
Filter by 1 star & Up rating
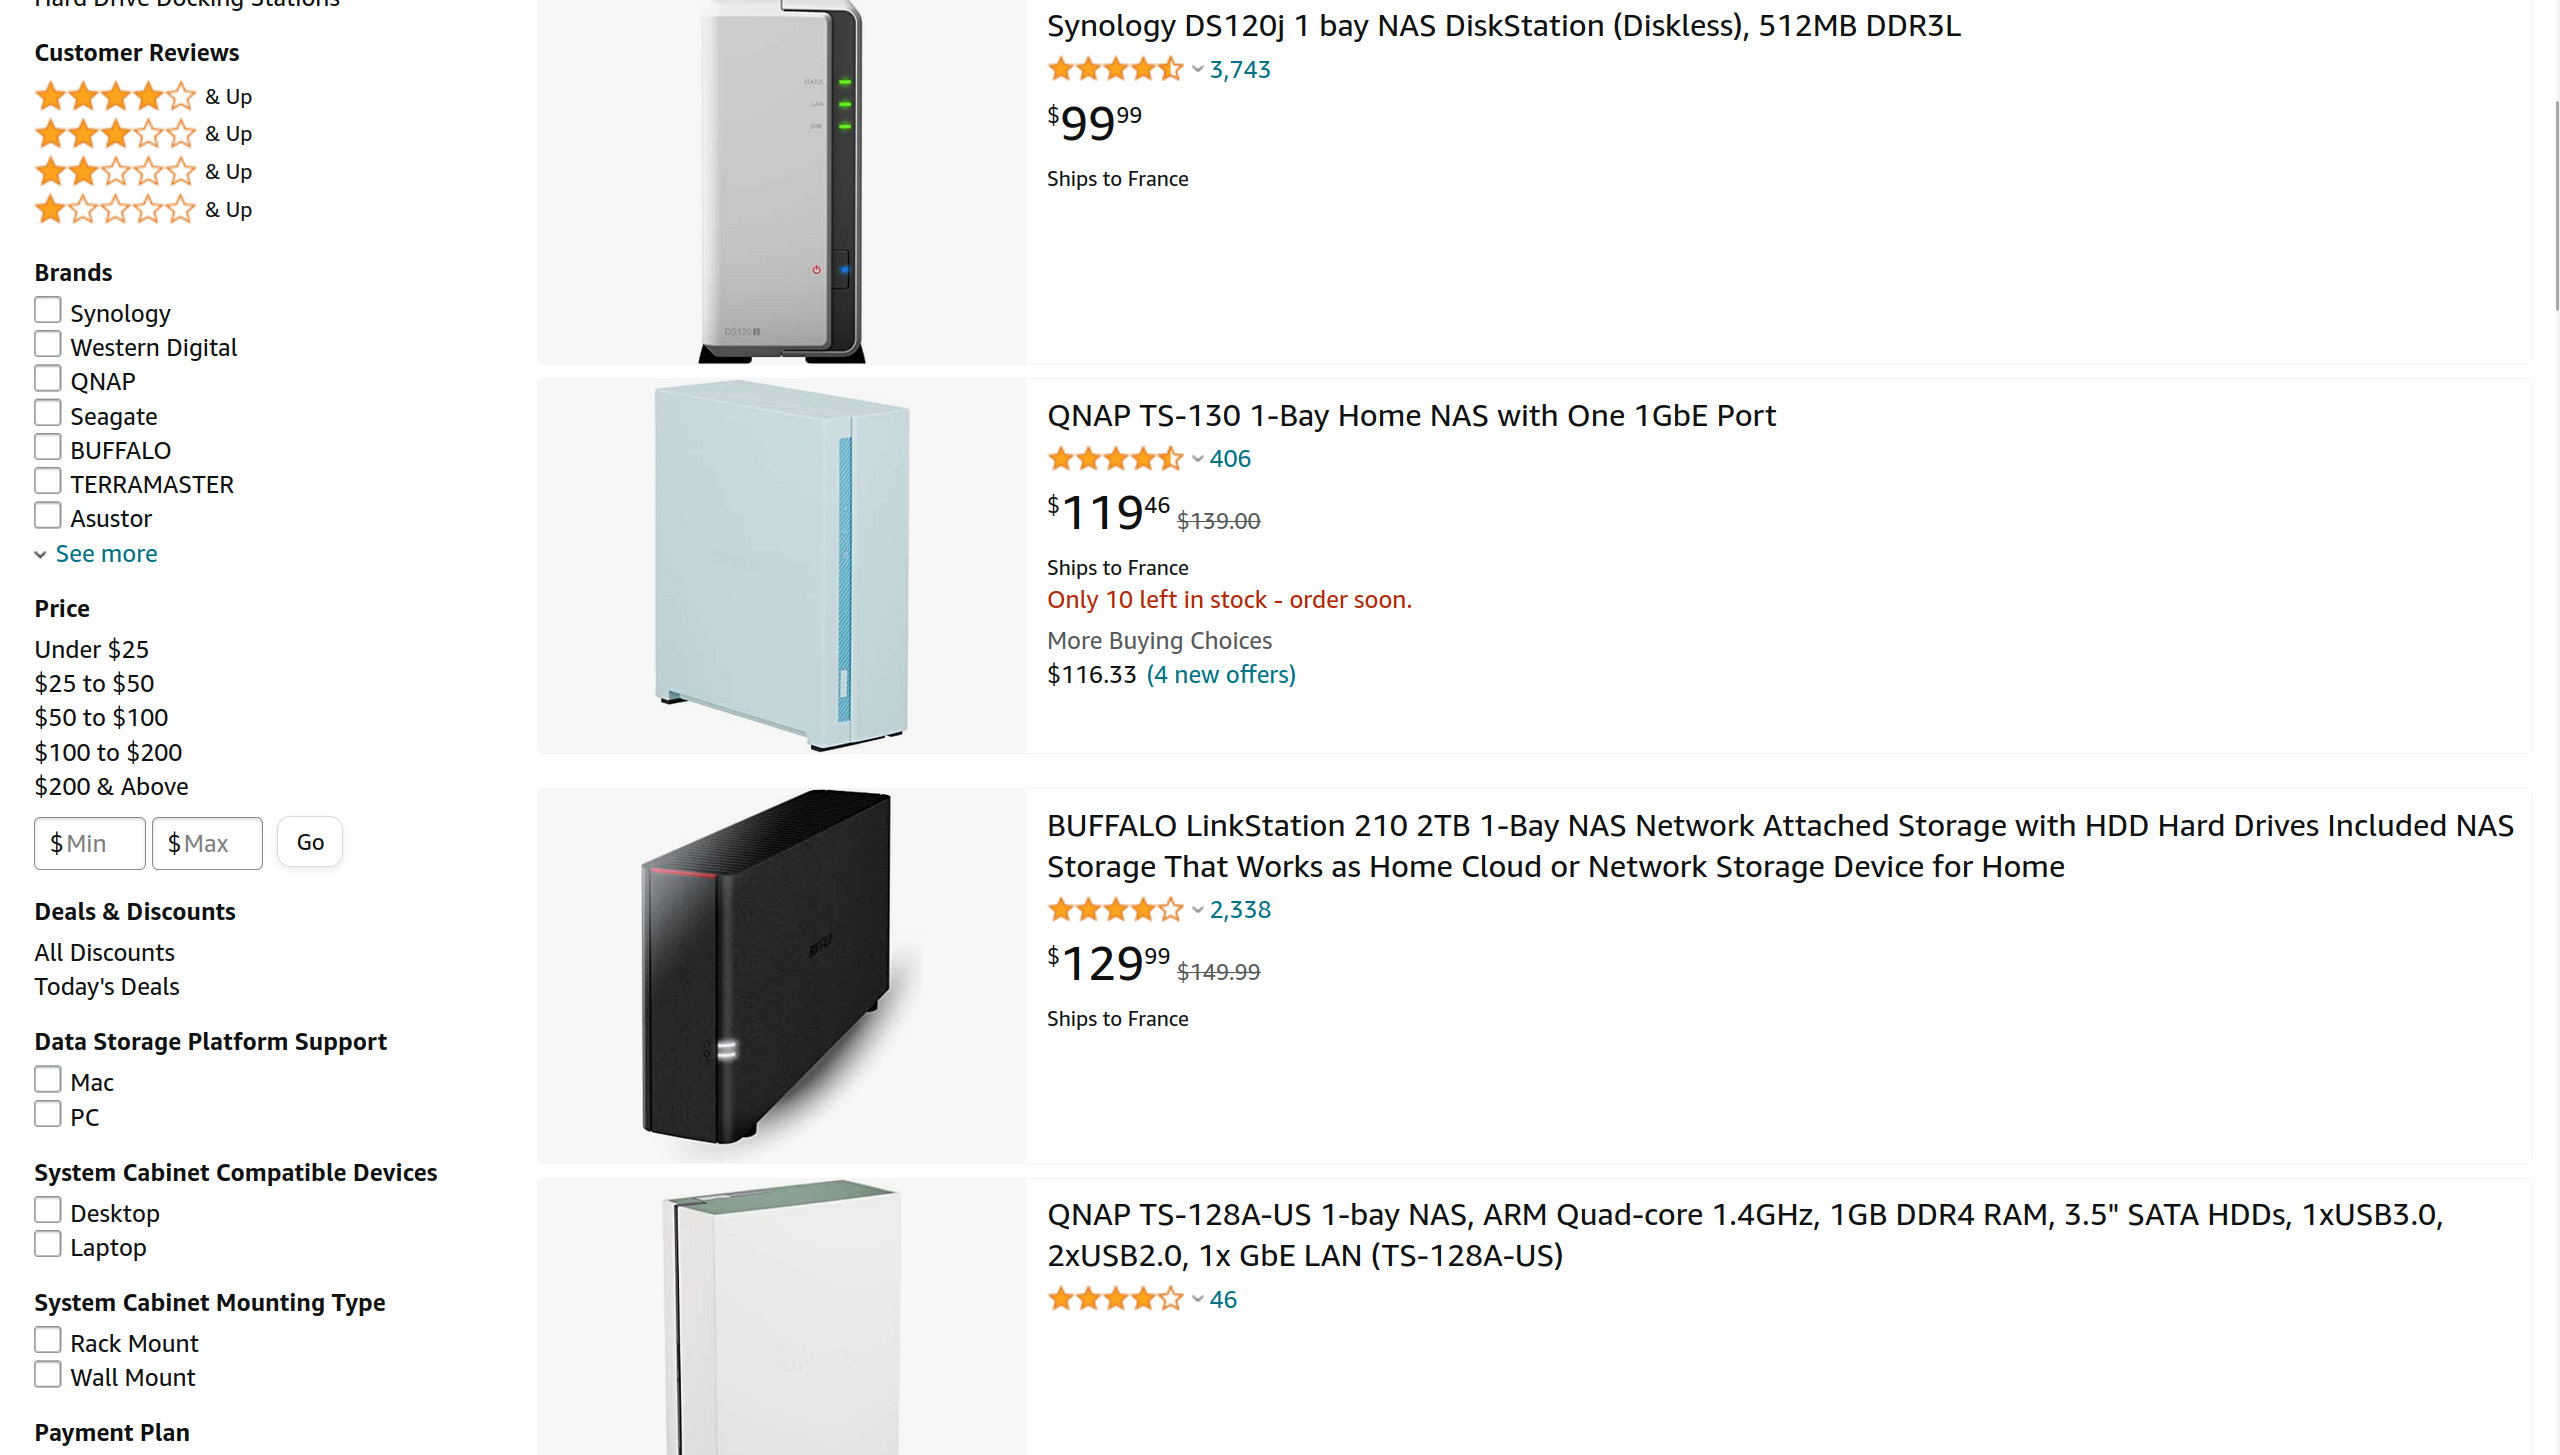(143, 209)
